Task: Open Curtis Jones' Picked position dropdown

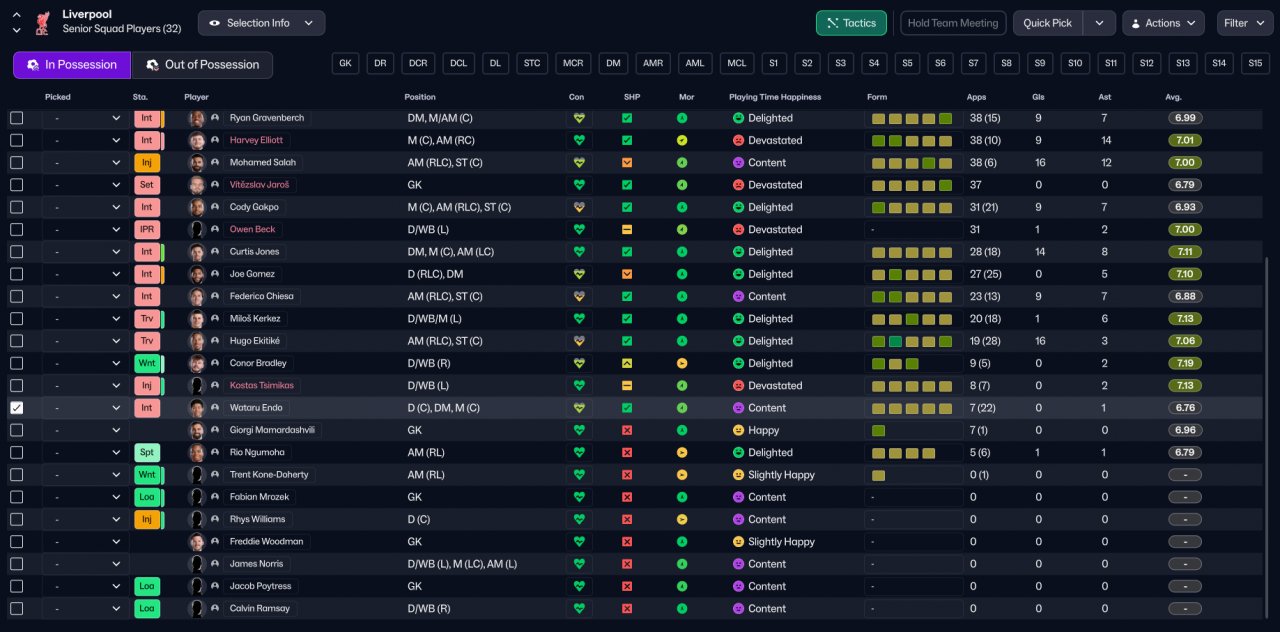Action: click(x=86, y=252)
